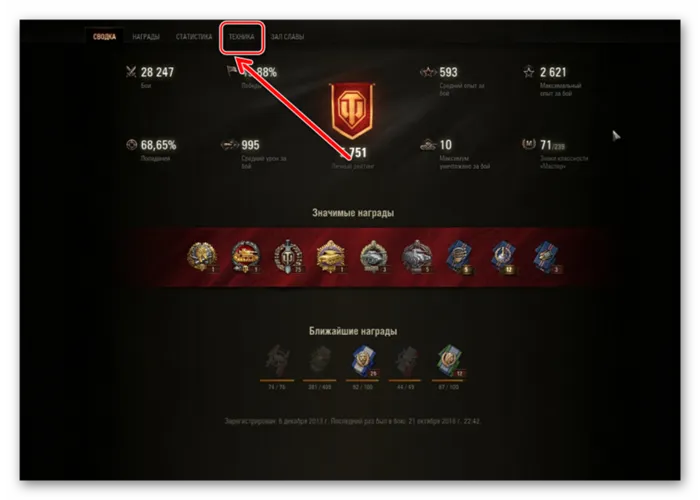
Task: Click the upcoming award with progress 87/100
Action: click(x=449, y=361)
